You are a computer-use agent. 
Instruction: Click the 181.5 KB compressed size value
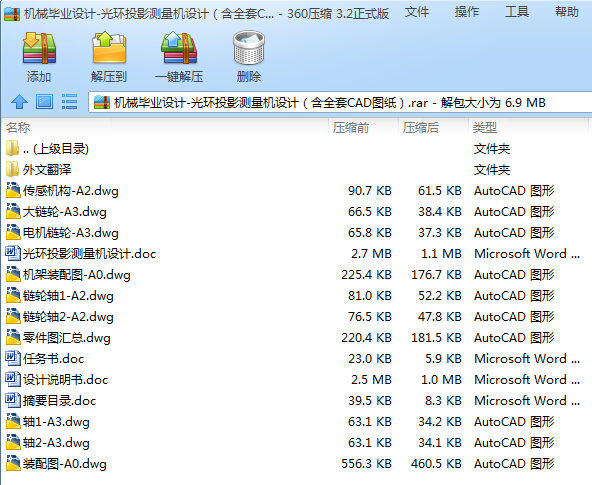point(436,338)
